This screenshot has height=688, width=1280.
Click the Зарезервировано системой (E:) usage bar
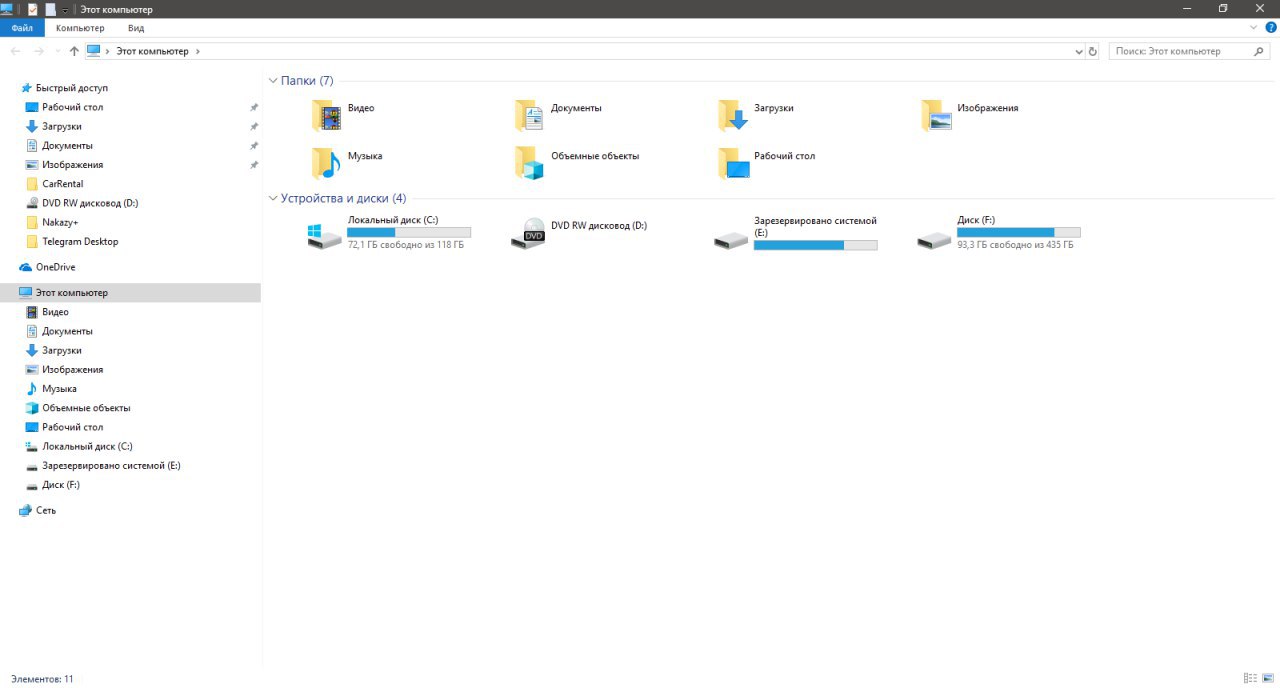tap(815, 245)
